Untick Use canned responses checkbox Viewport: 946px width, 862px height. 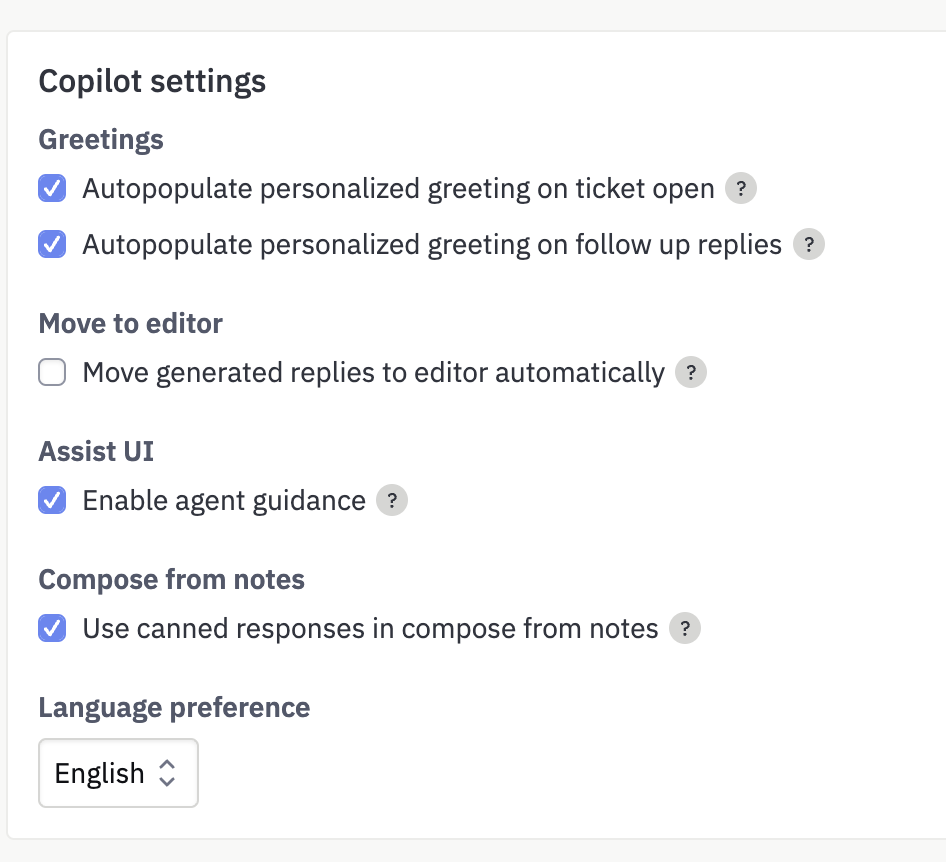point(52,628)
